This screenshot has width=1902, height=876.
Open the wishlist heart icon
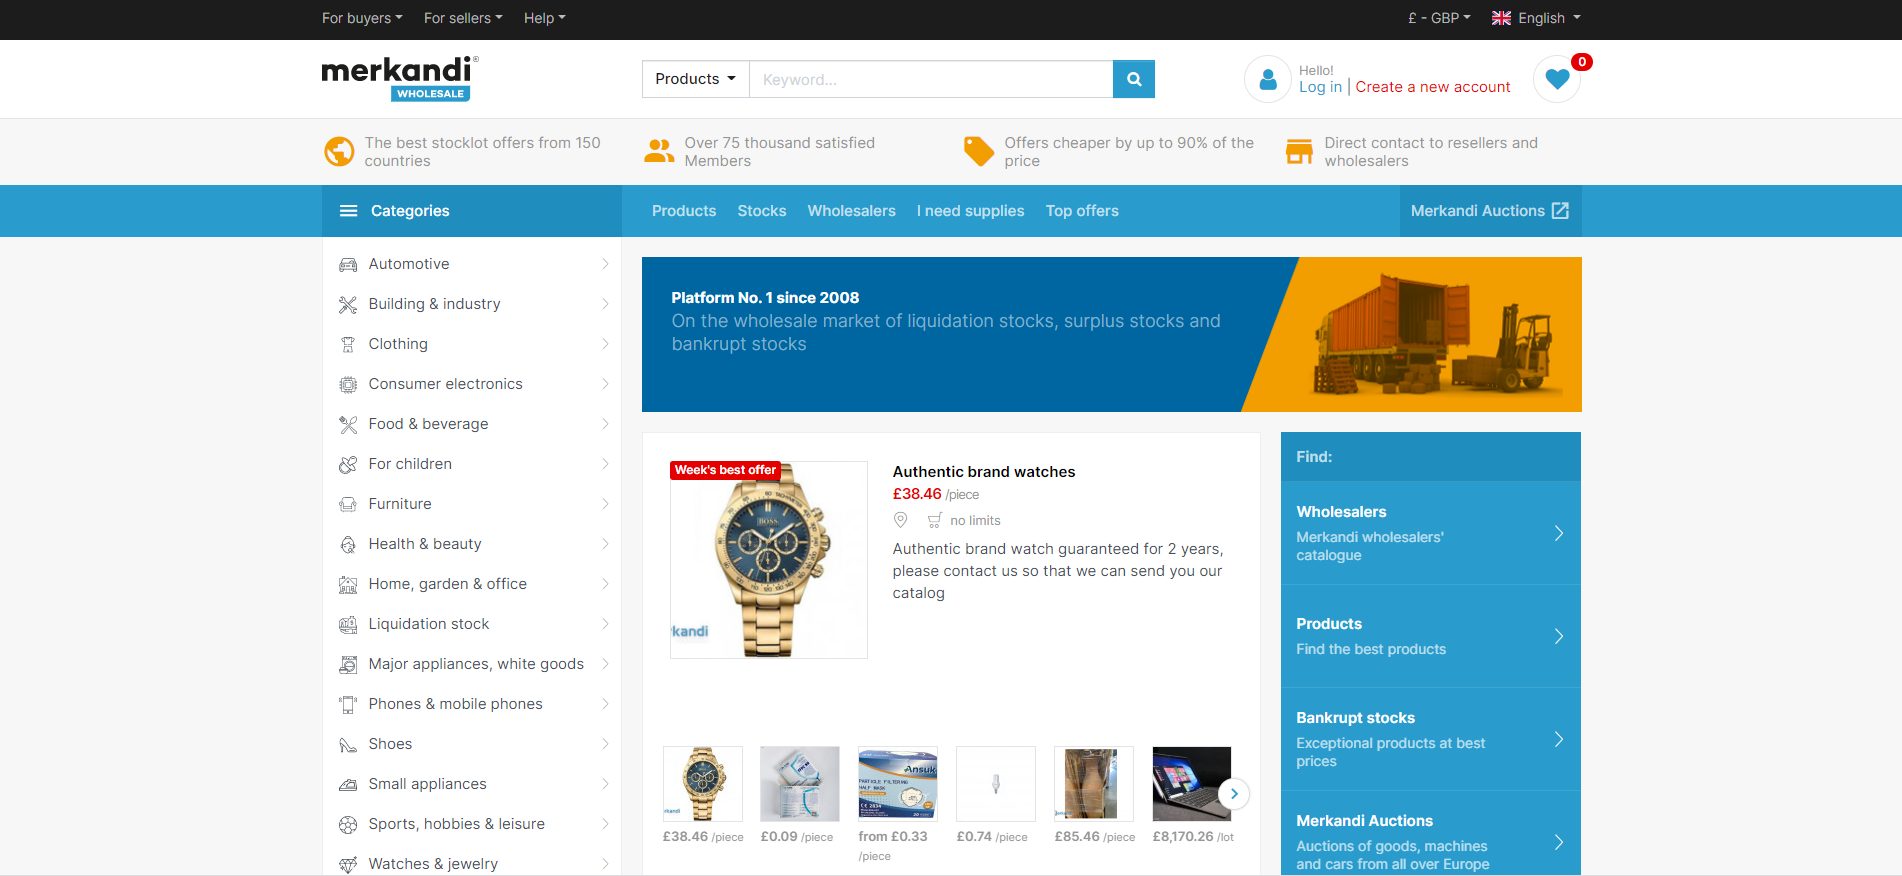pos(1556,79)
